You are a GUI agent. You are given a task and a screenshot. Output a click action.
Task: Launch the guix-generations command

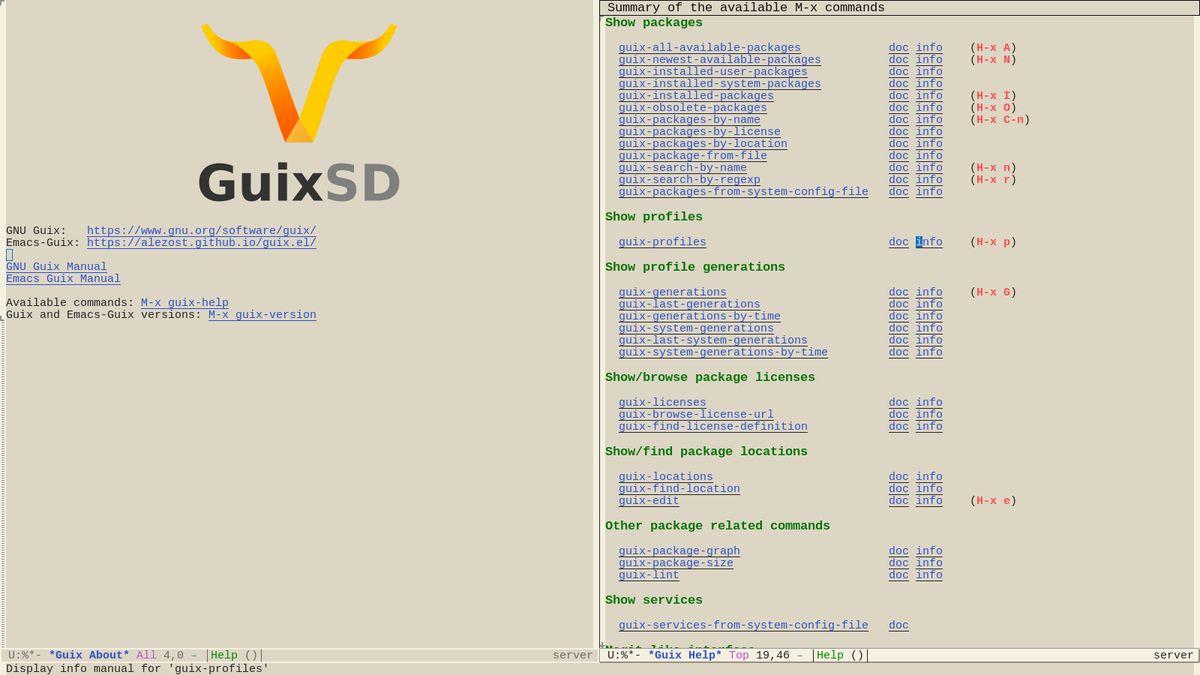coord(672,293)
